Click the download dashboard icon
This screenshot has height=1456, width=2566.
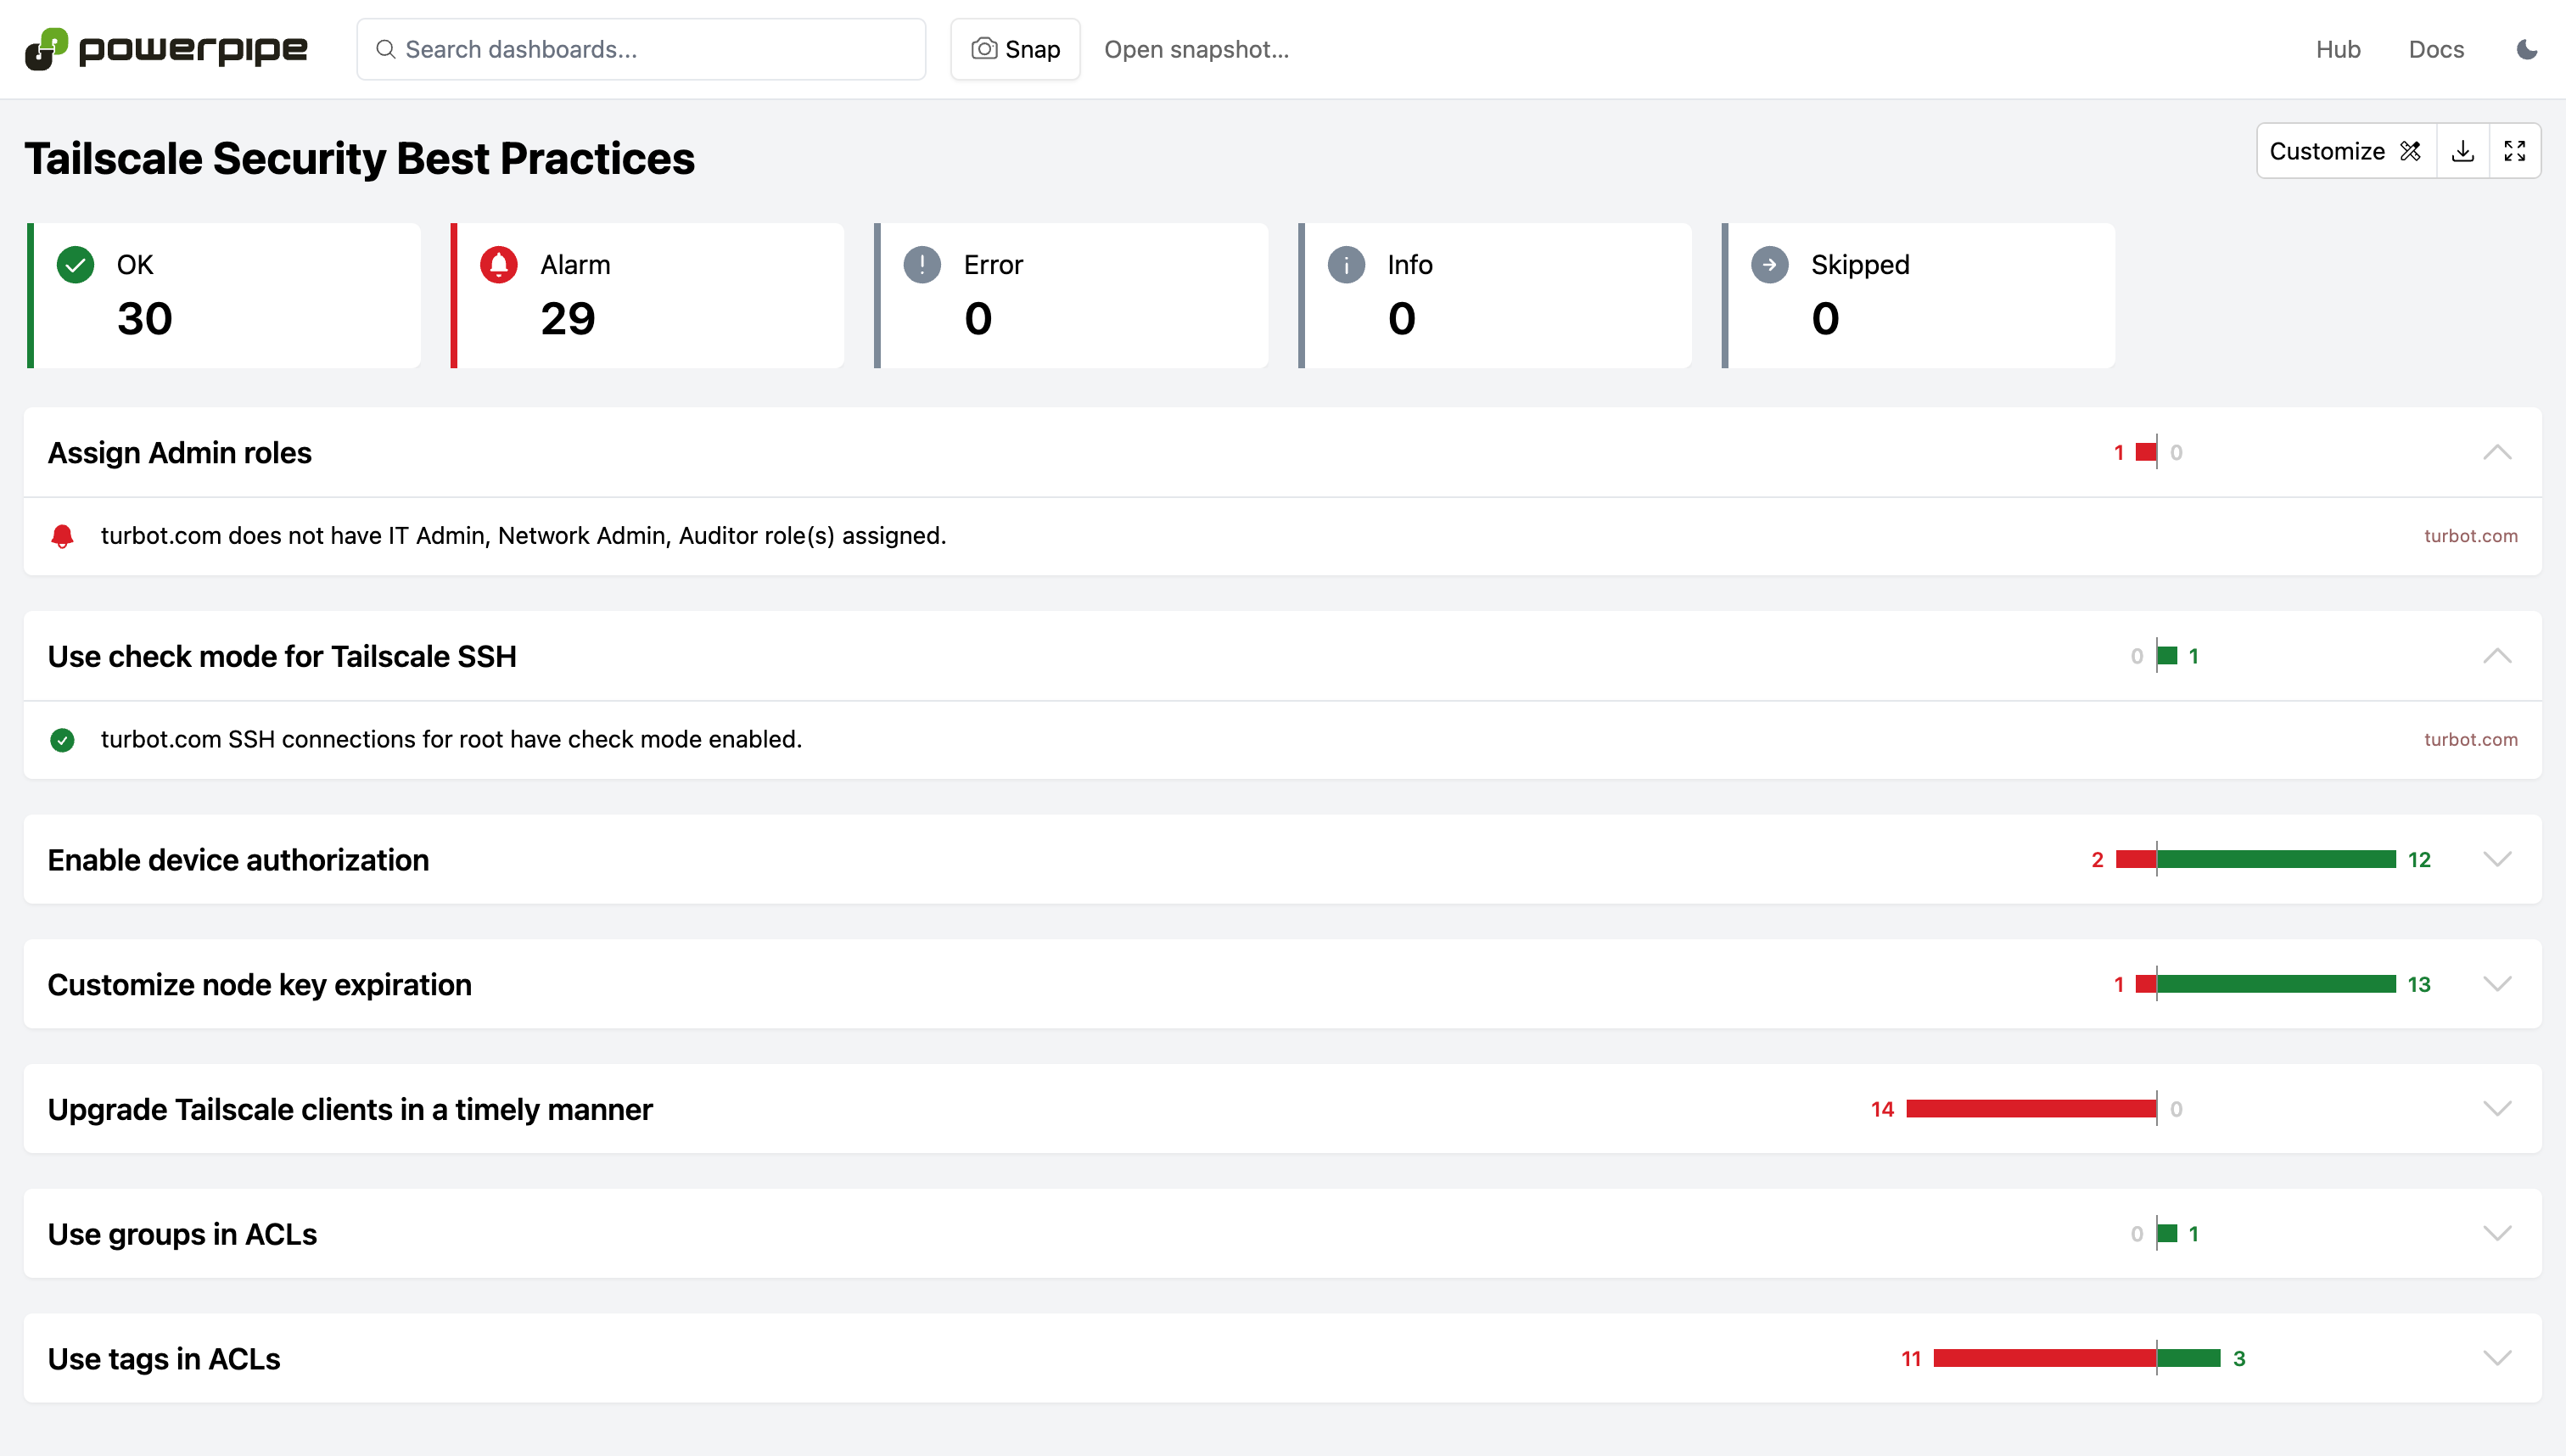[x=2463, y=151]
